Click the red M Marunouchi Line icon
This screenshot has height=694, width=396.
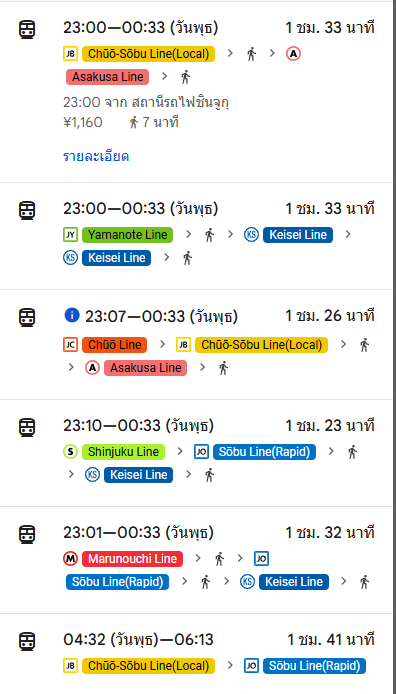click(70, 559)
